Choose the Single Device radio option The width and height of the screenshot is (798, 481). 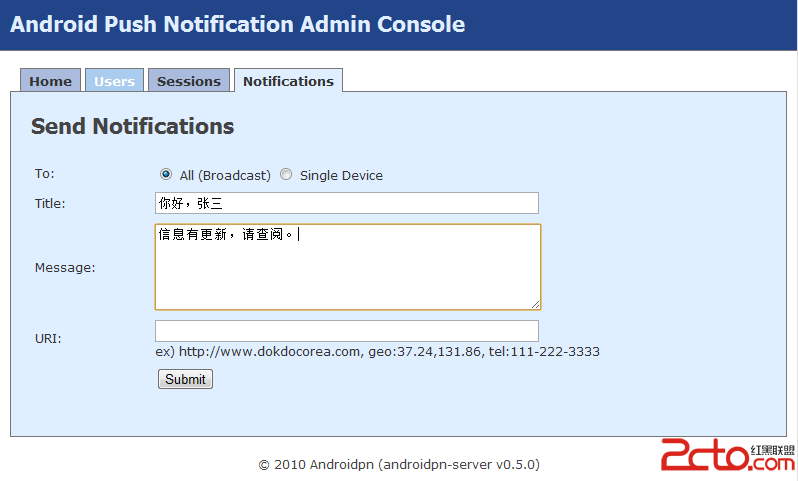286,174
